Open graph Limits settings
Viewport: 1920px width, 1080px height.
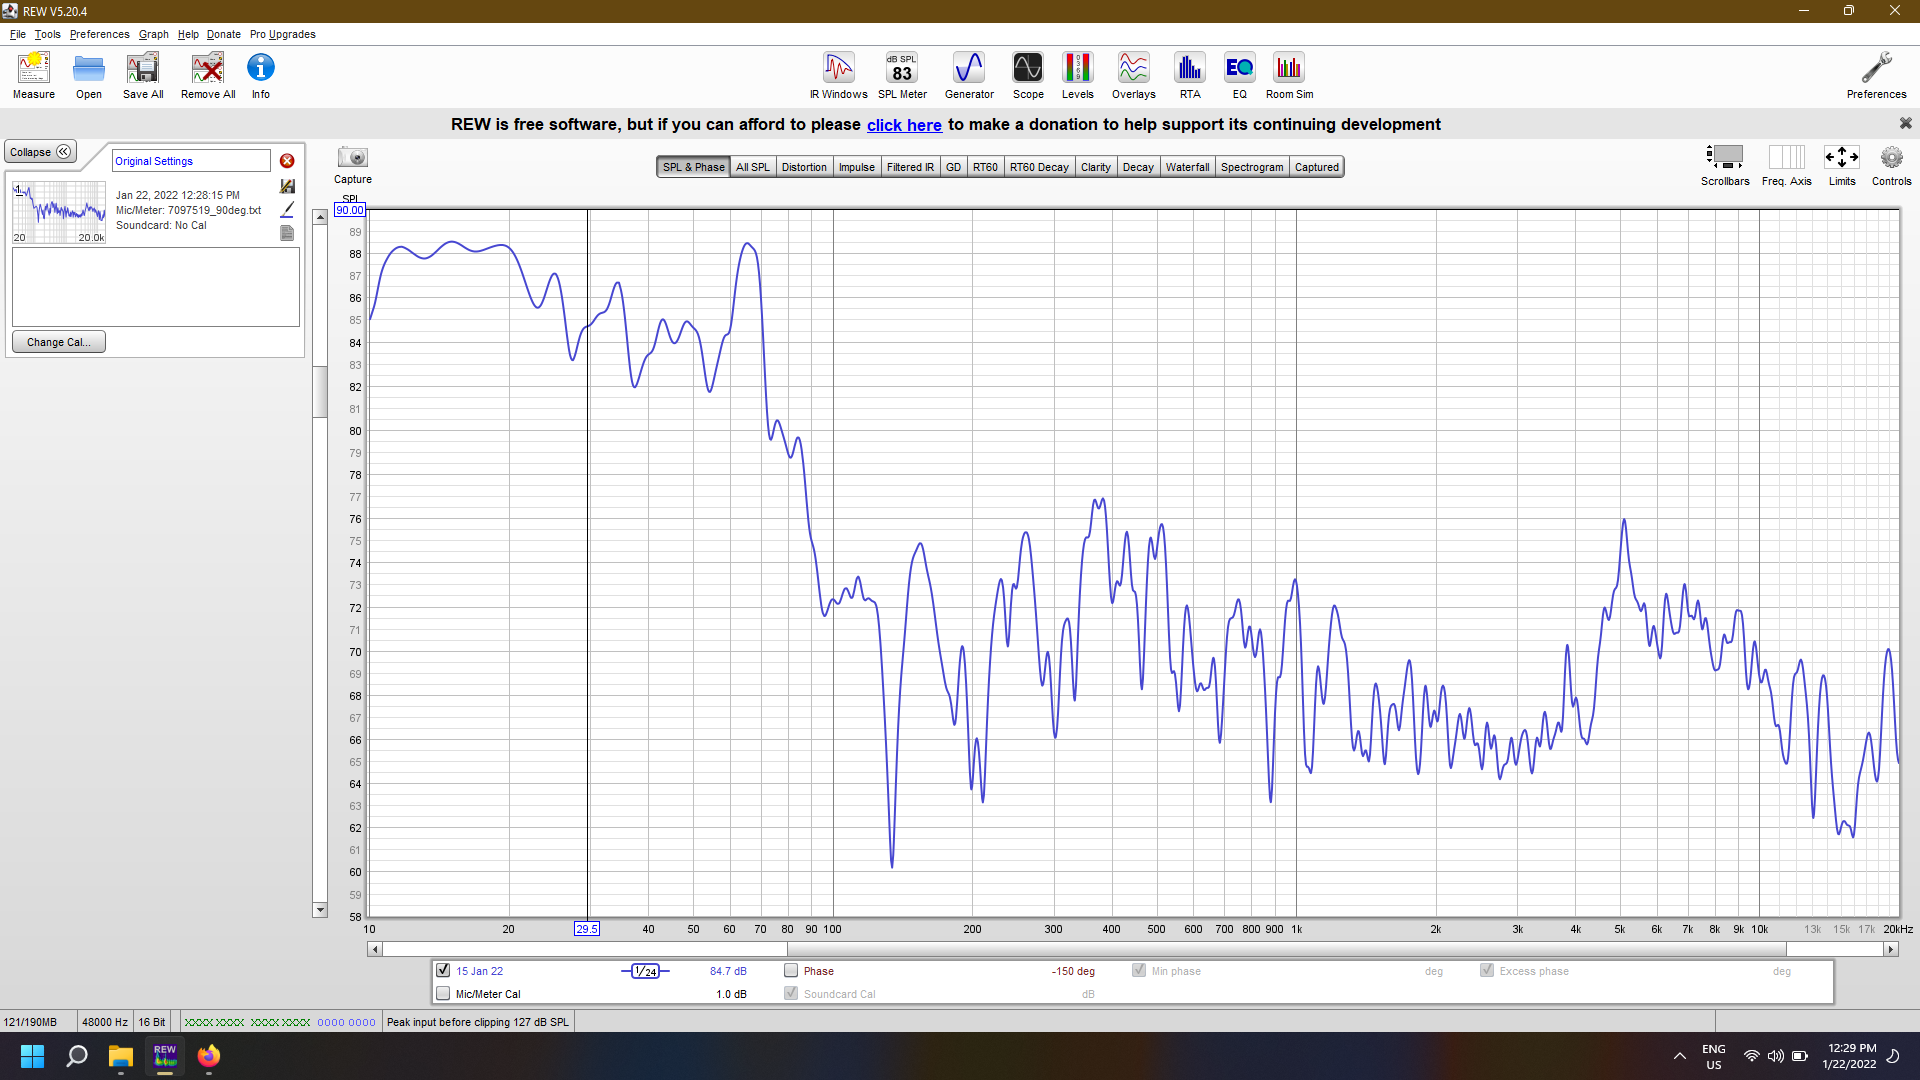coord(1842,165)
